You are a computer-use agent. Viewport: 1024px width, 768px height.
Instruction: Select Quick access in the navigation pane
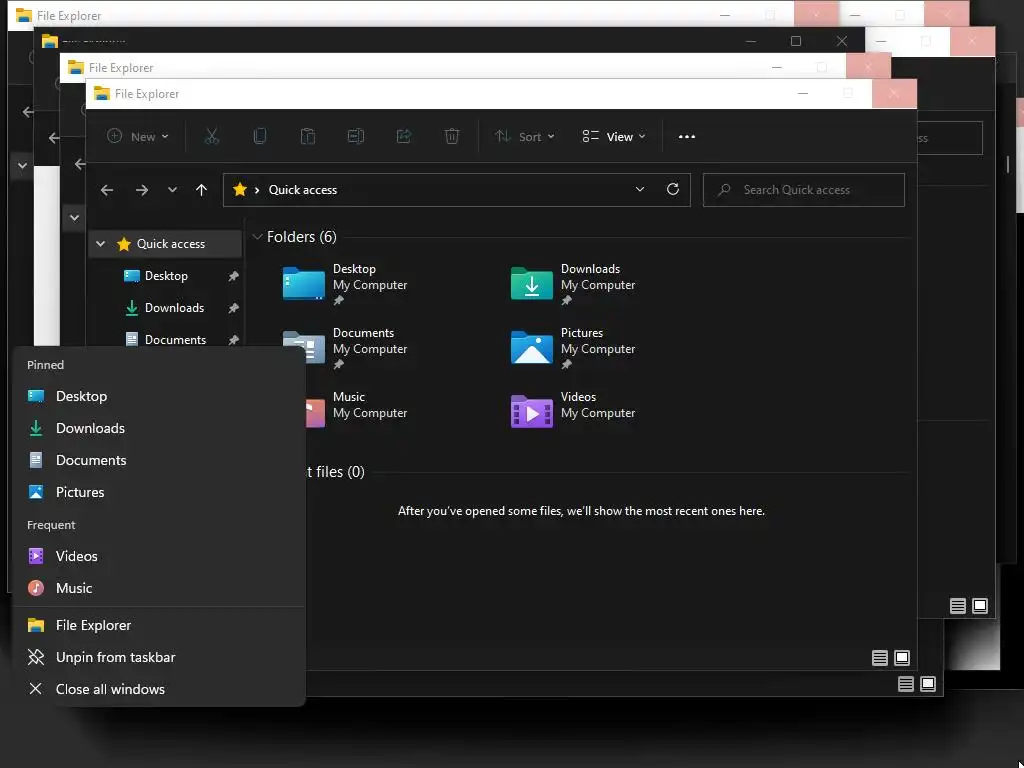165,244
